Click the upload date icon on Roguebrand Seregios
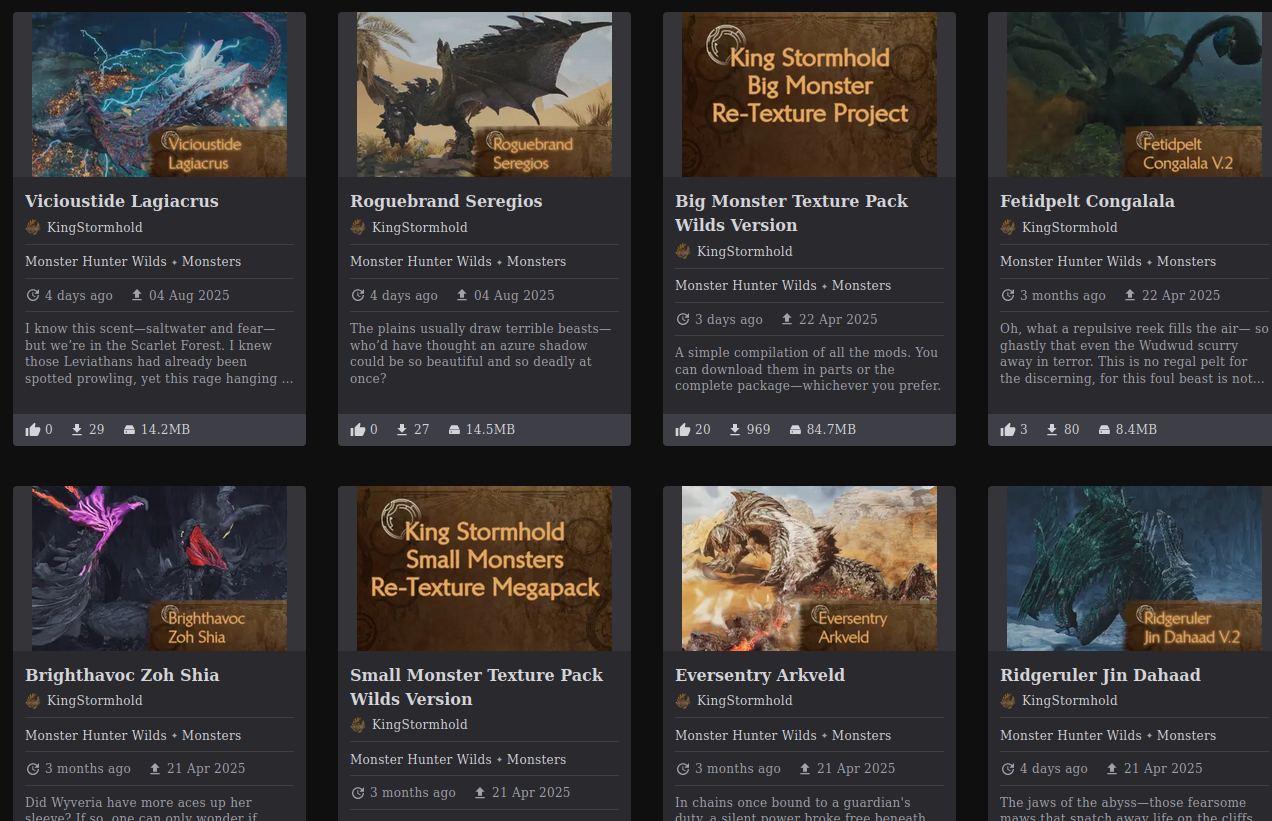Screen dimensions: 1272x821 point(462,295)
